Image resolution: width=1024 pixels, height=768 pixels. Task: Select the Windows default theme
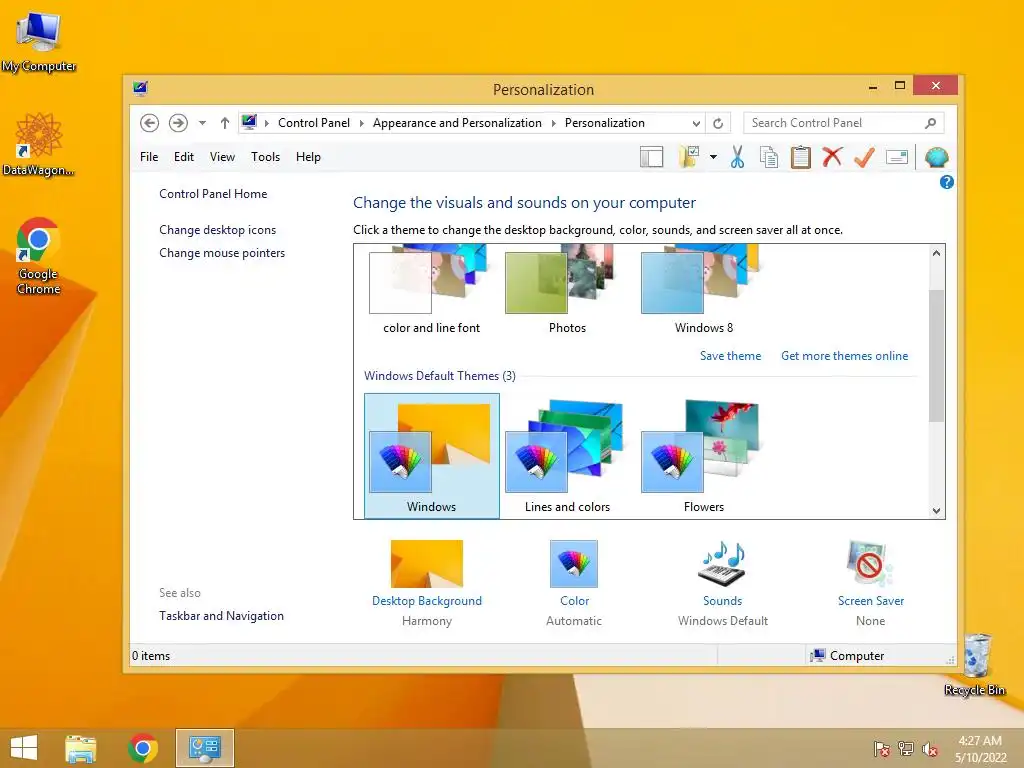click(432, 456)
